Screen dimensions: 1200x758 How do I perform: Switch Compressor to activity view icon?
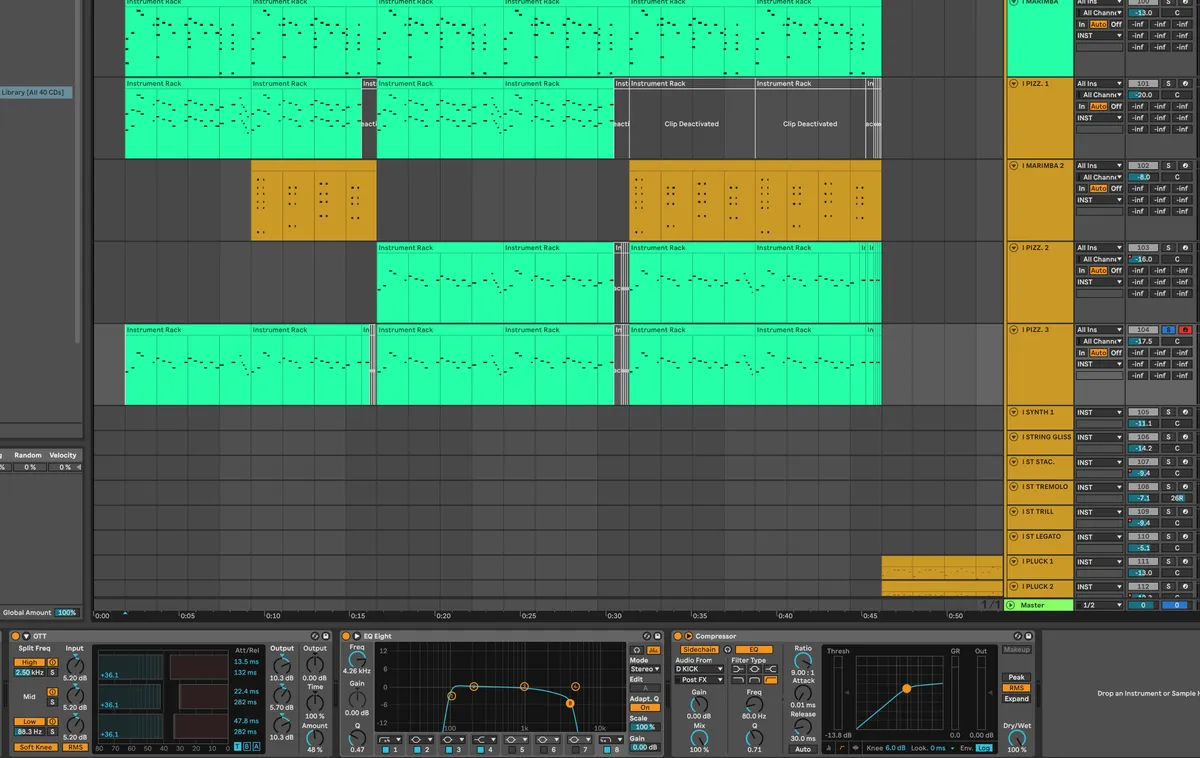(x=856, y=748)
